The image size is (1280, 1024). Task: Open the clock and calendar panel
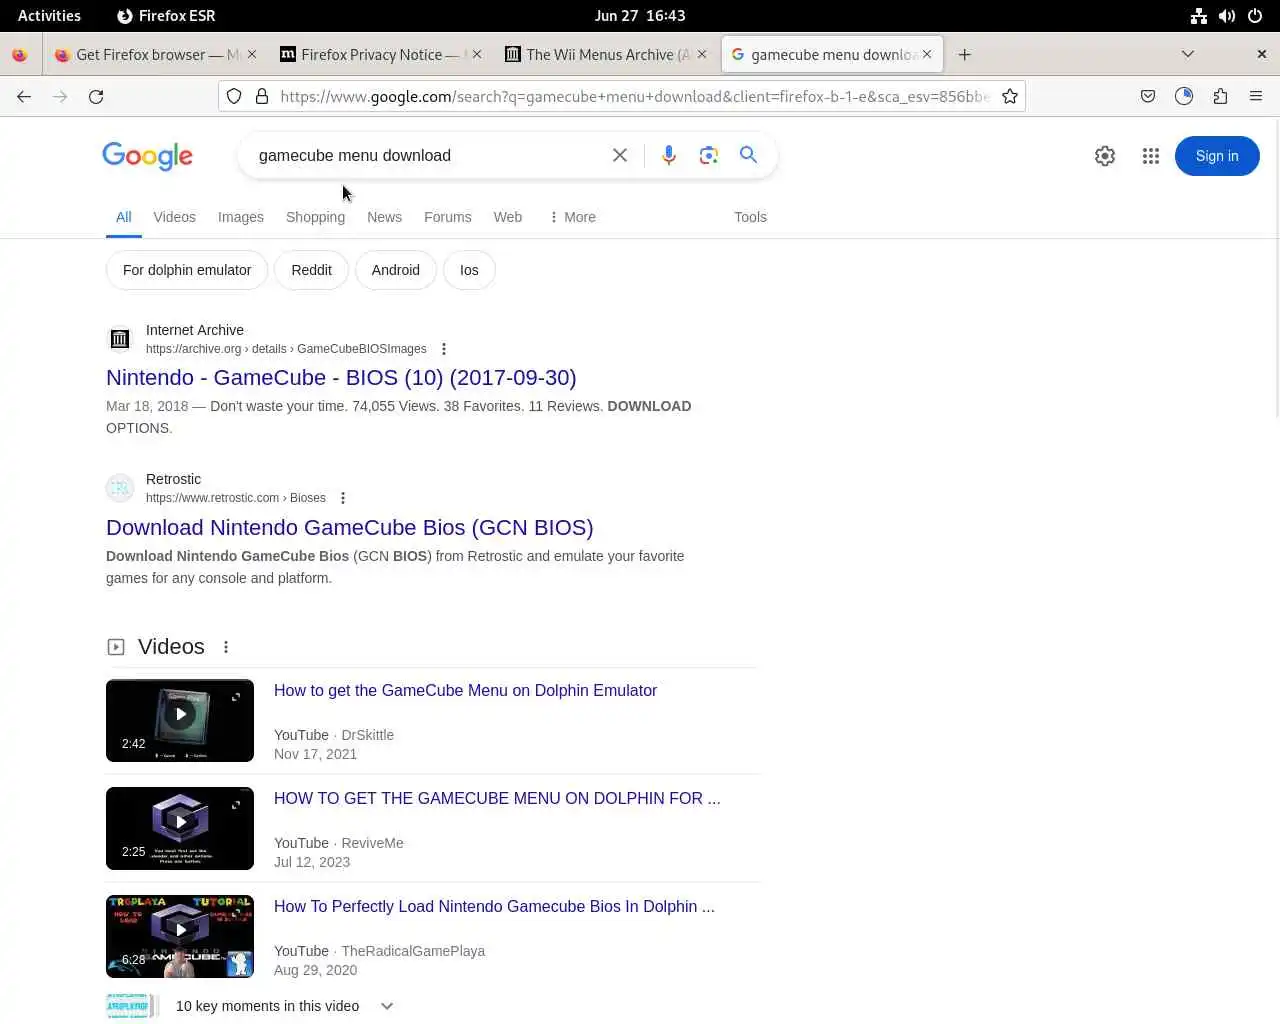pos(640,15)
